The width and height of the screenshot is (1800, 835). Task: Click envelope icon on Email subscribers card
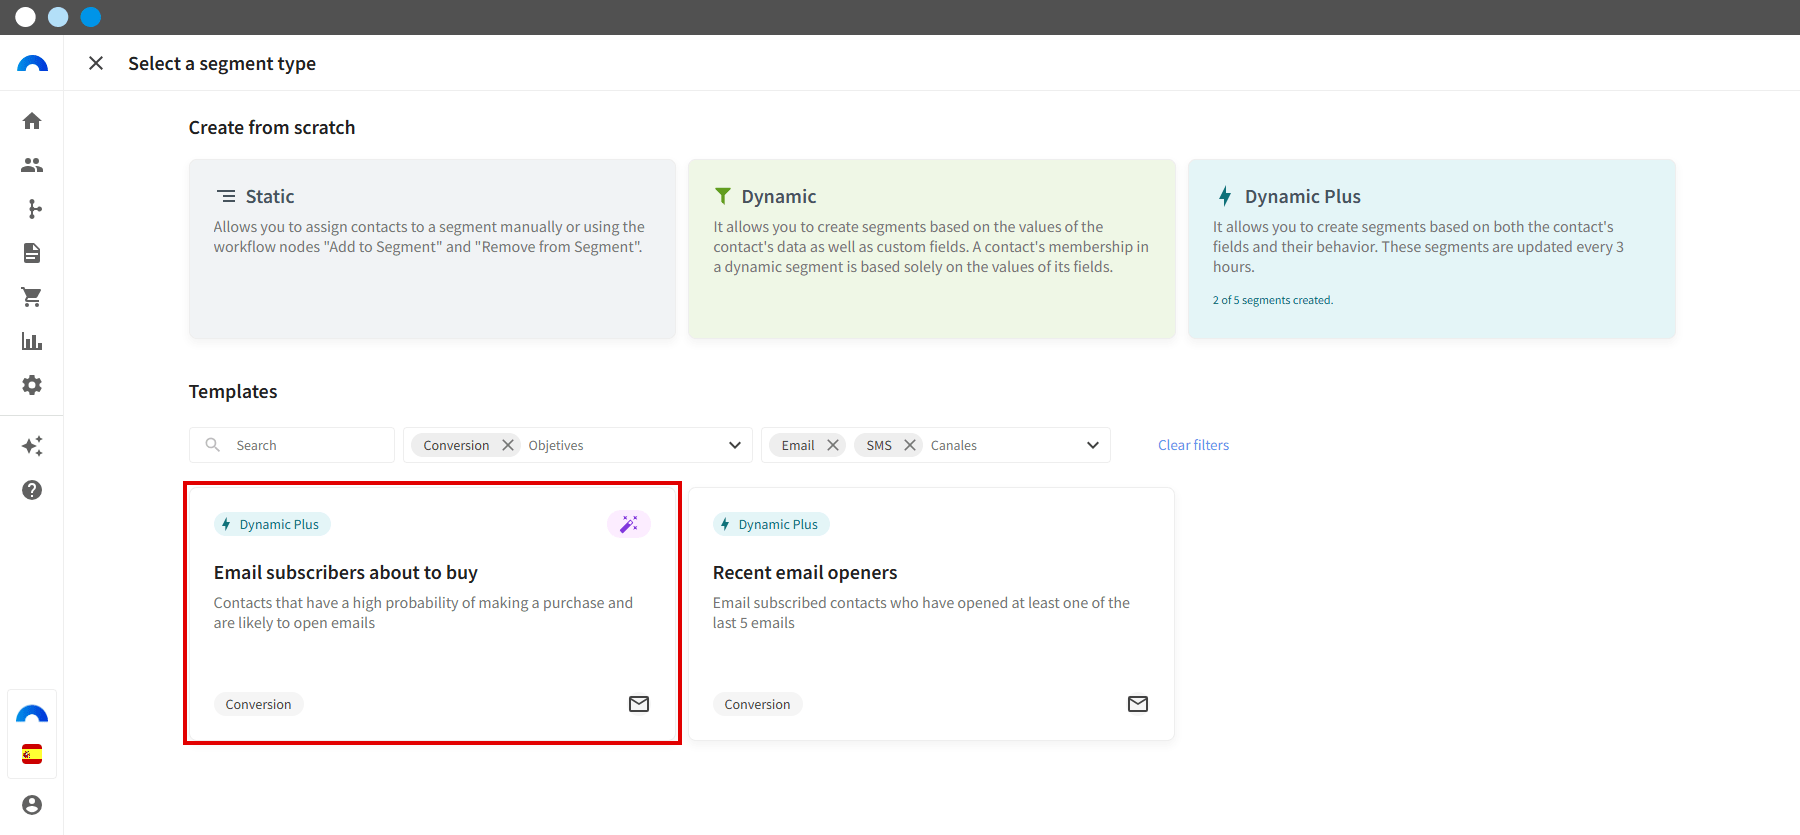click(x=639, y=704)
